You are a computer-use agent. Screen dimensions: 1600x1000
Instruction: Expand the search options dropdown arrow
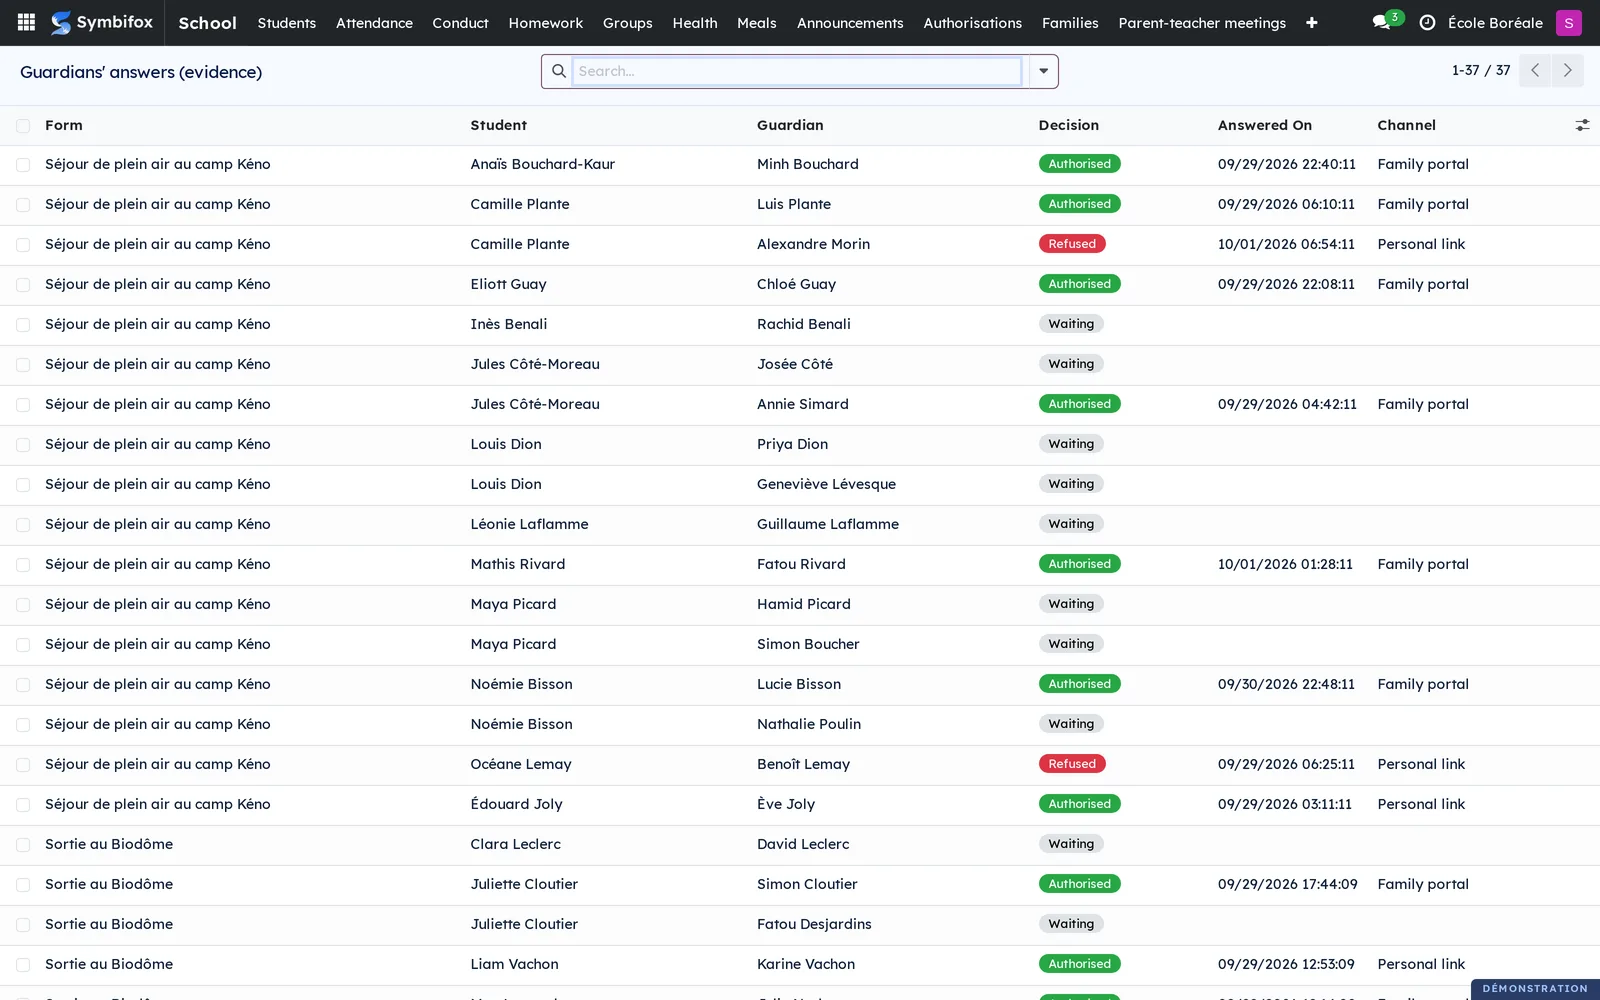pos(1043,71)
